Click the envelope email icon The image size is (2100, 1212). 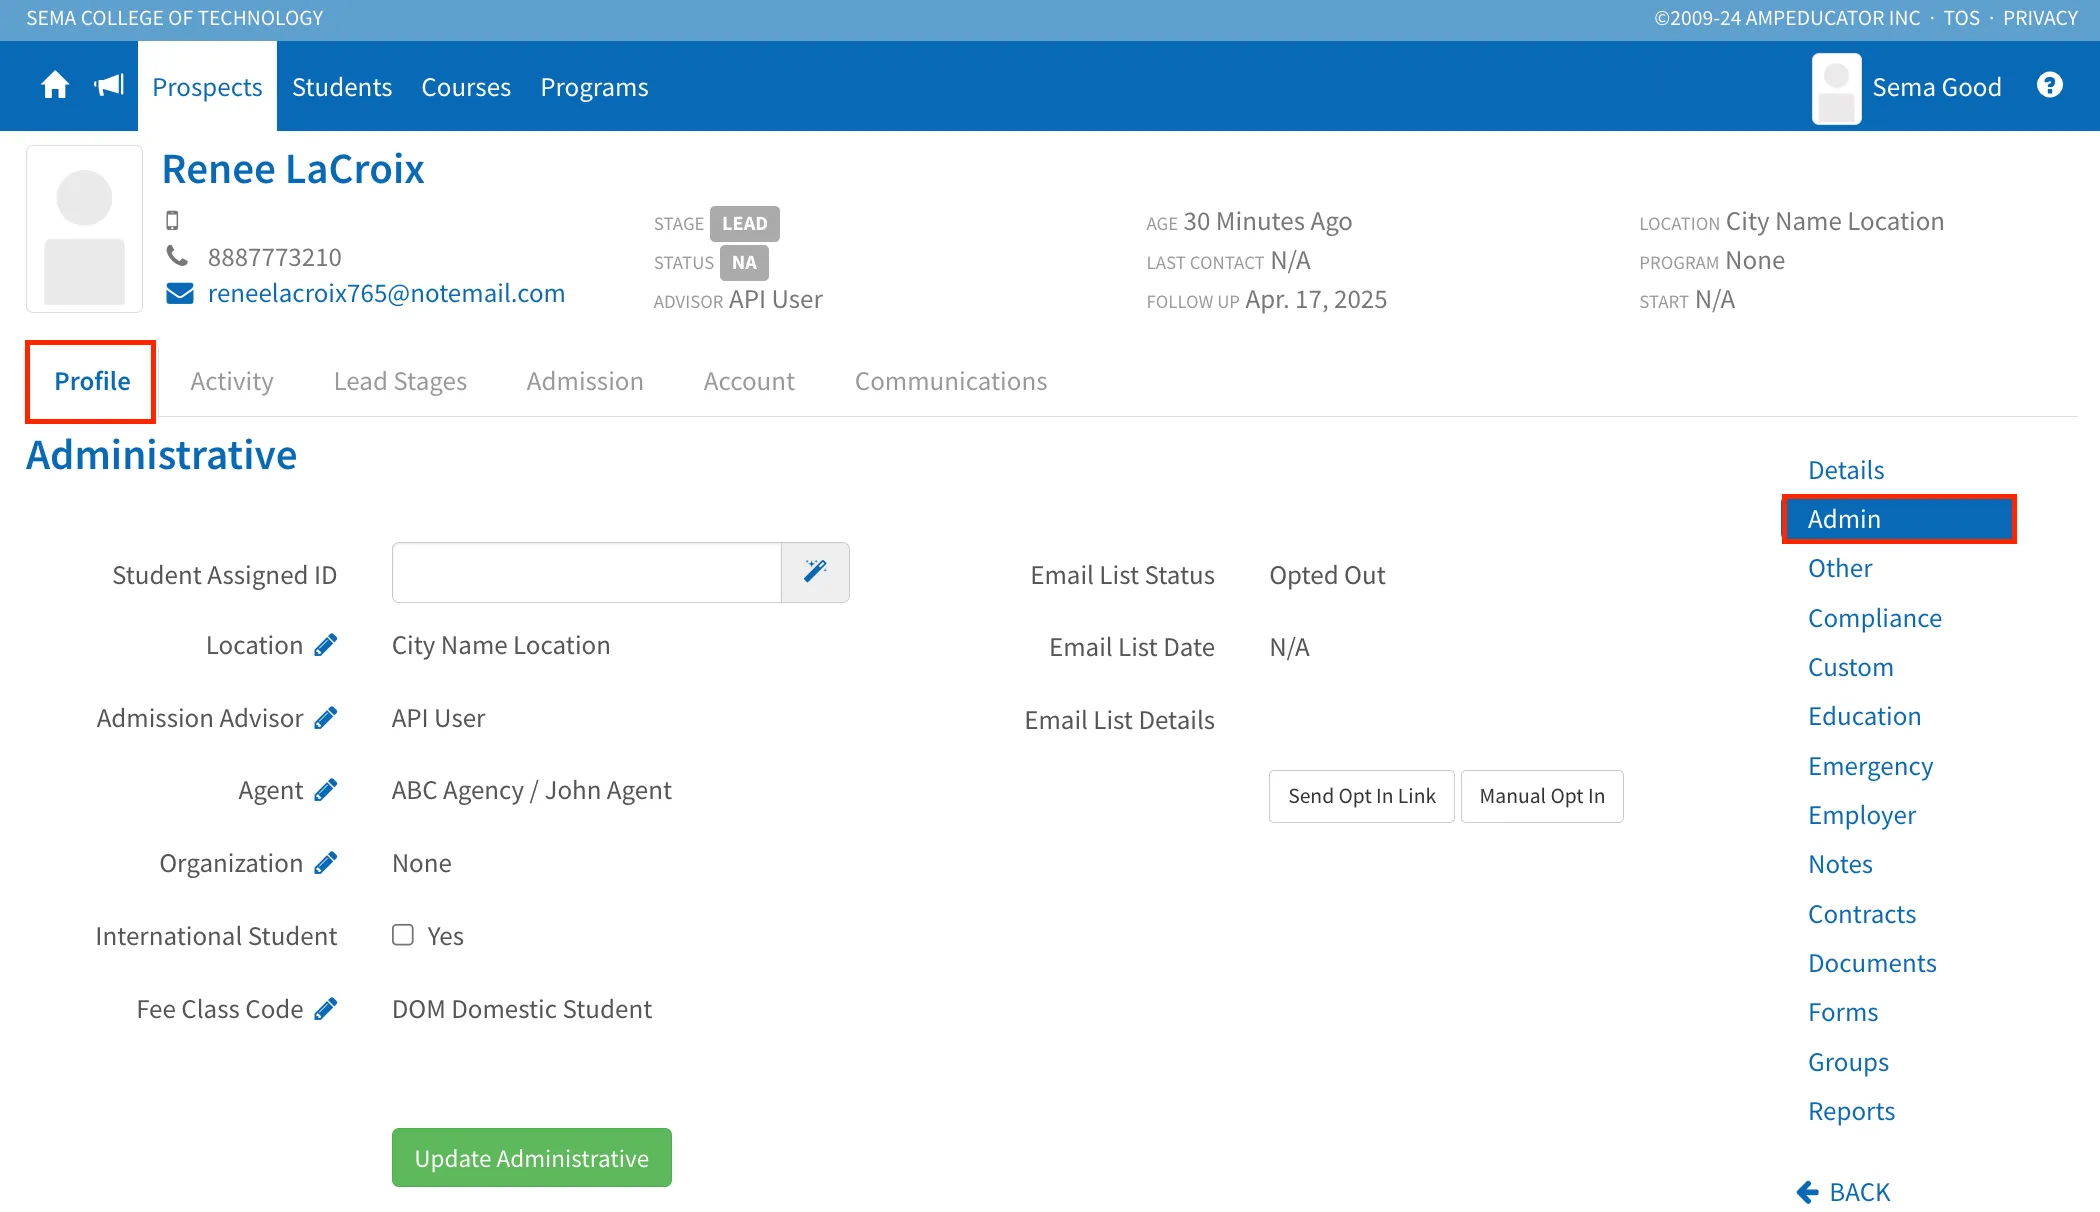tap(180, 293)
